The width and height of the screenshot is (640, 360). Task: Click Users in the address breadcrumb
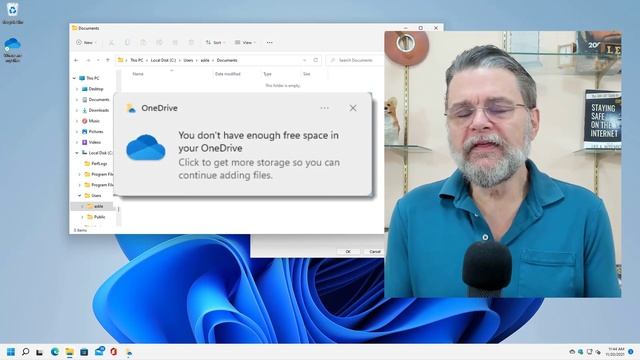[188, 60]
